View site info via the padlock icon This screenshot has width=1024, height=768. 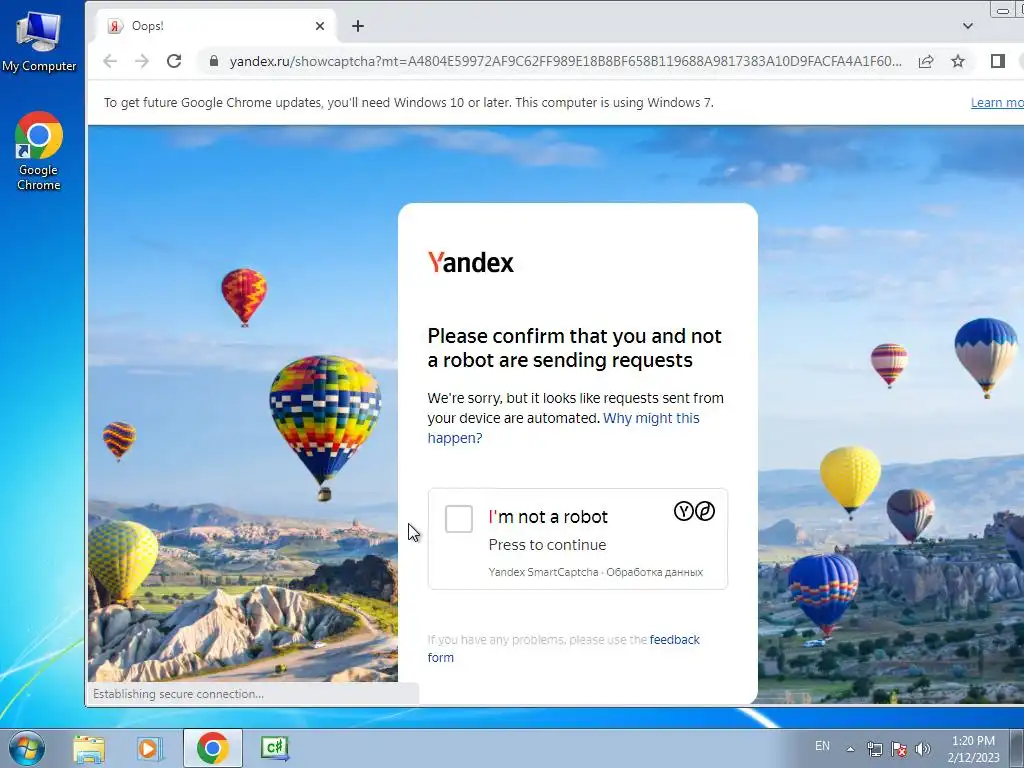[x=214, y=61]
